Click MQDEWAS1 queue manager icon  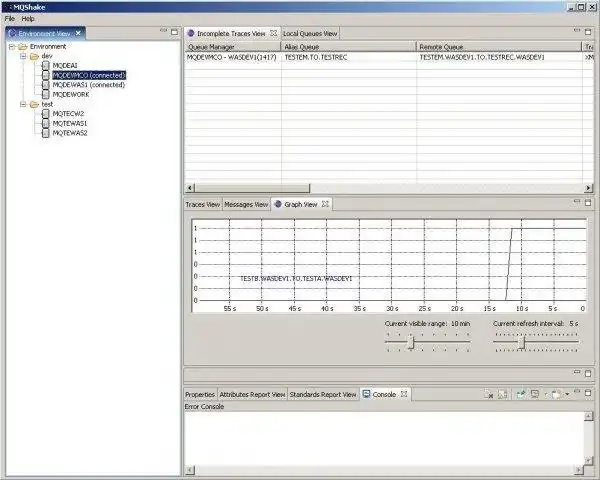point(46,85)
